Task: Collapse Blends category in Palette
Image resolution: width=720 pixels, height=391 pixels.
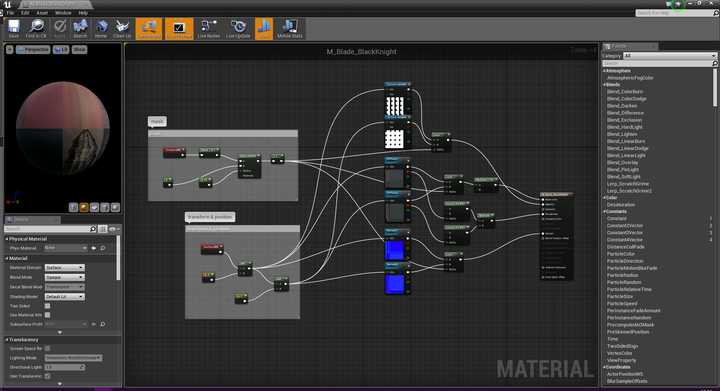Action: [x=605, y=84]
